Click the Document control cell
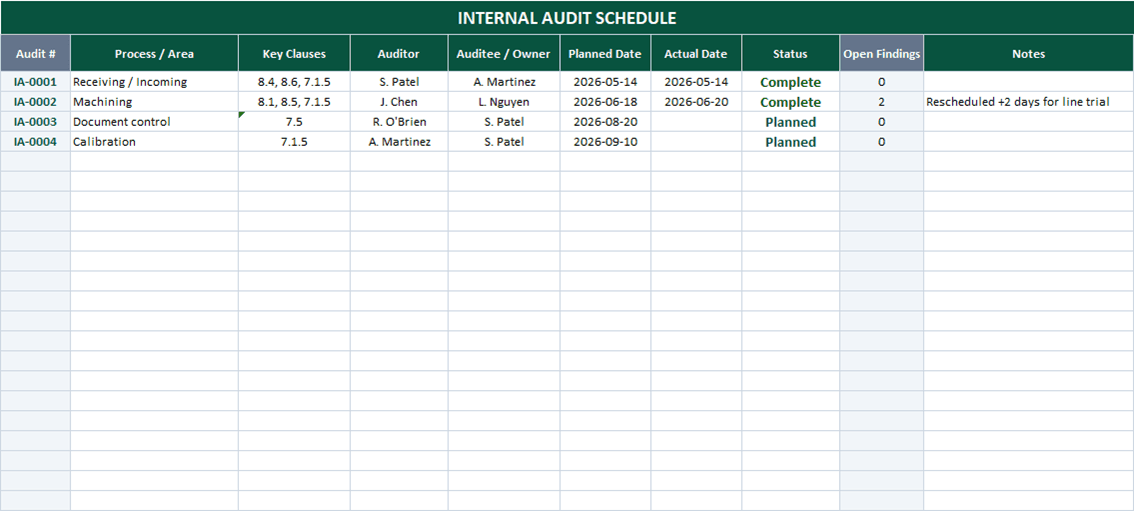This screenshot has width=1134, height=511. (x=154, y=121)
